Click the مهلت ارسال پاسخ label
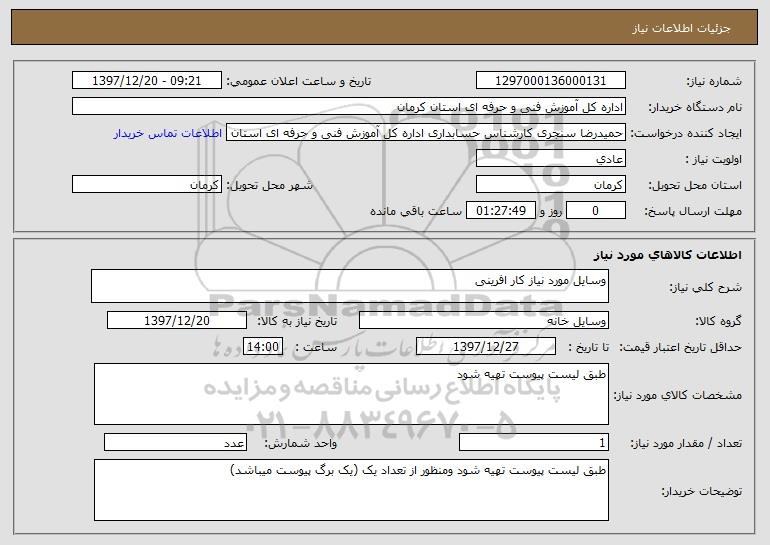Screen dimensions: 770x545 point(693,212)
